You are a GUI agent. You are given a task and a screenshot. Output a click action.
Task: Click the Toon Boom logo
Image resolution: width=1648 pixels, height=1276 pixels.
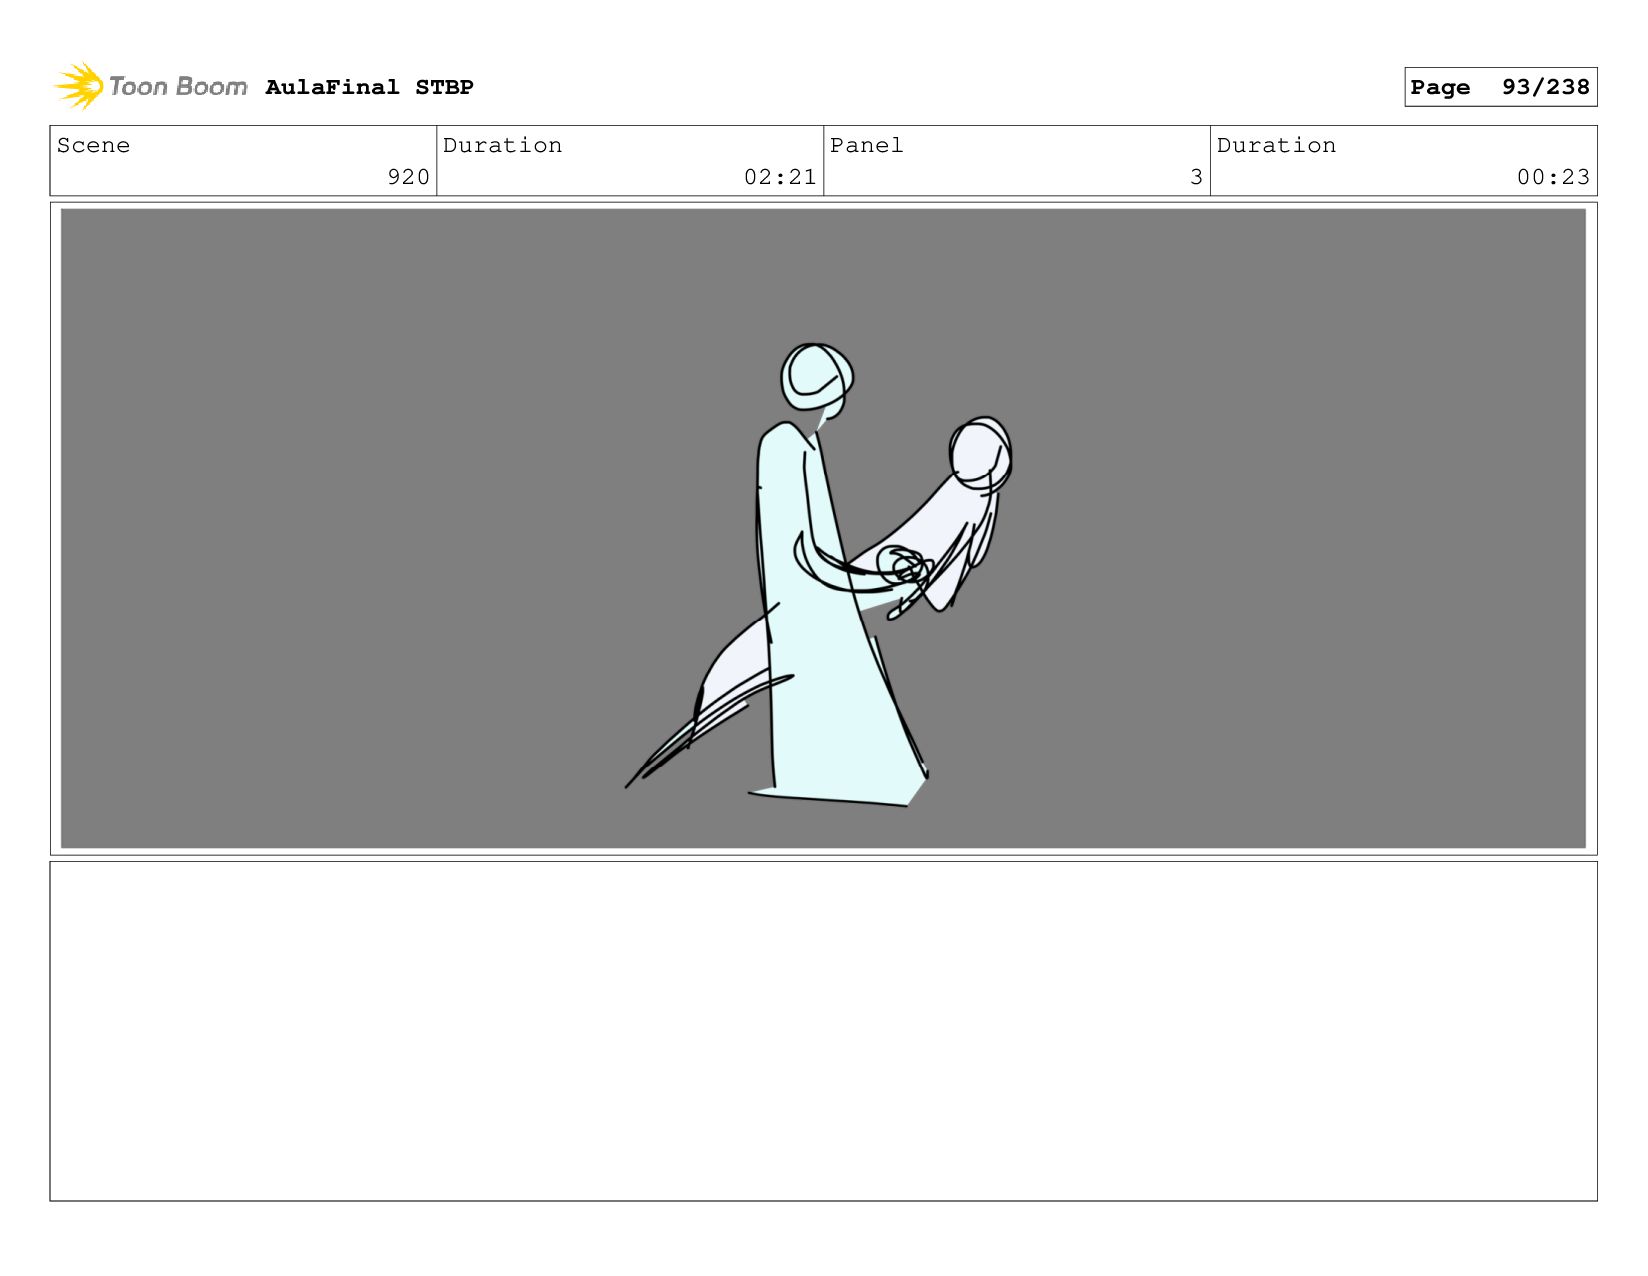(151, 86)
